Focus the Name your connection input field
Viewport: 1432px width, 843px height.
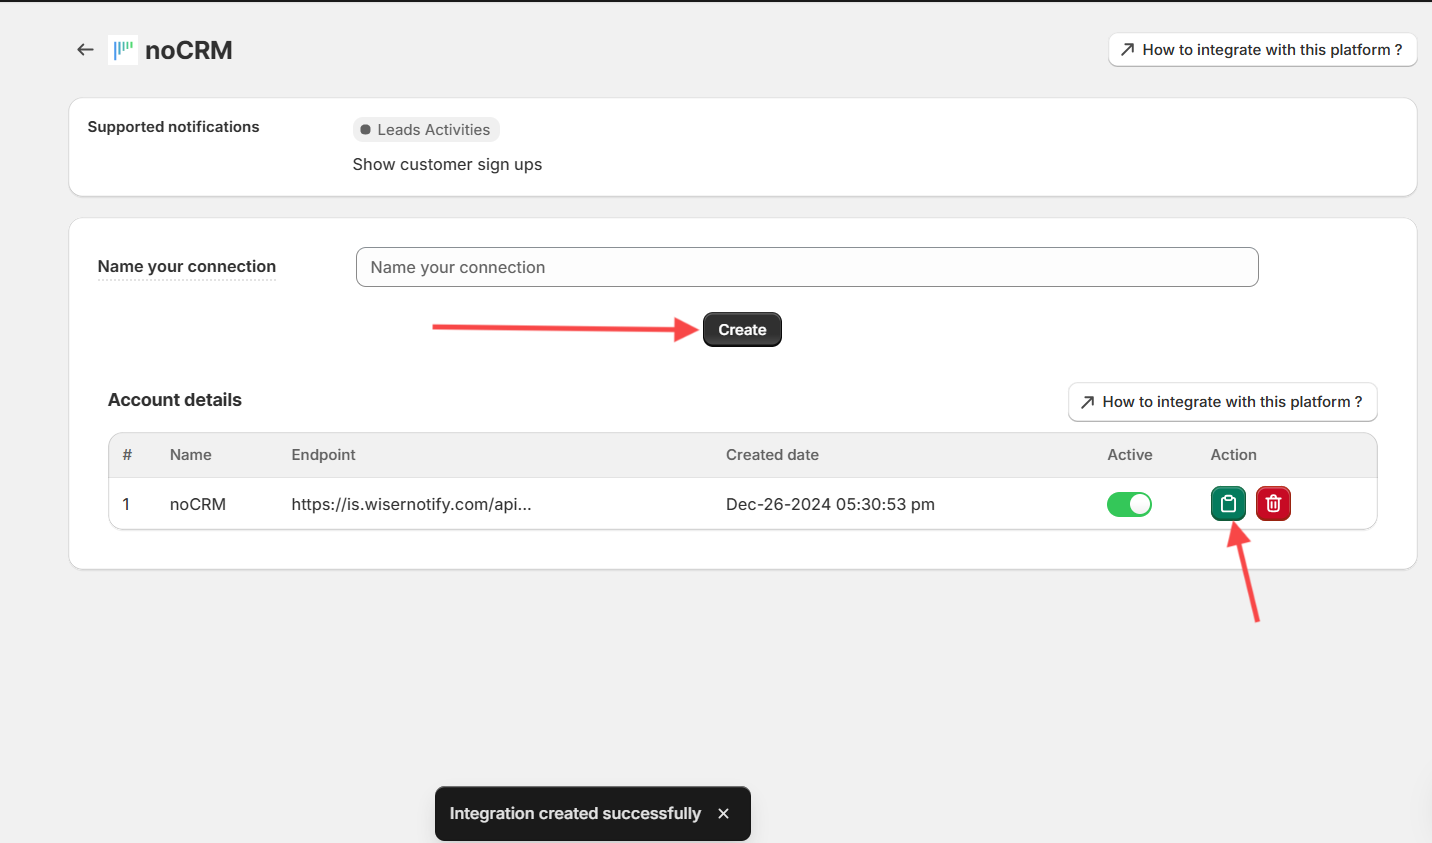[x=806, y=267]
